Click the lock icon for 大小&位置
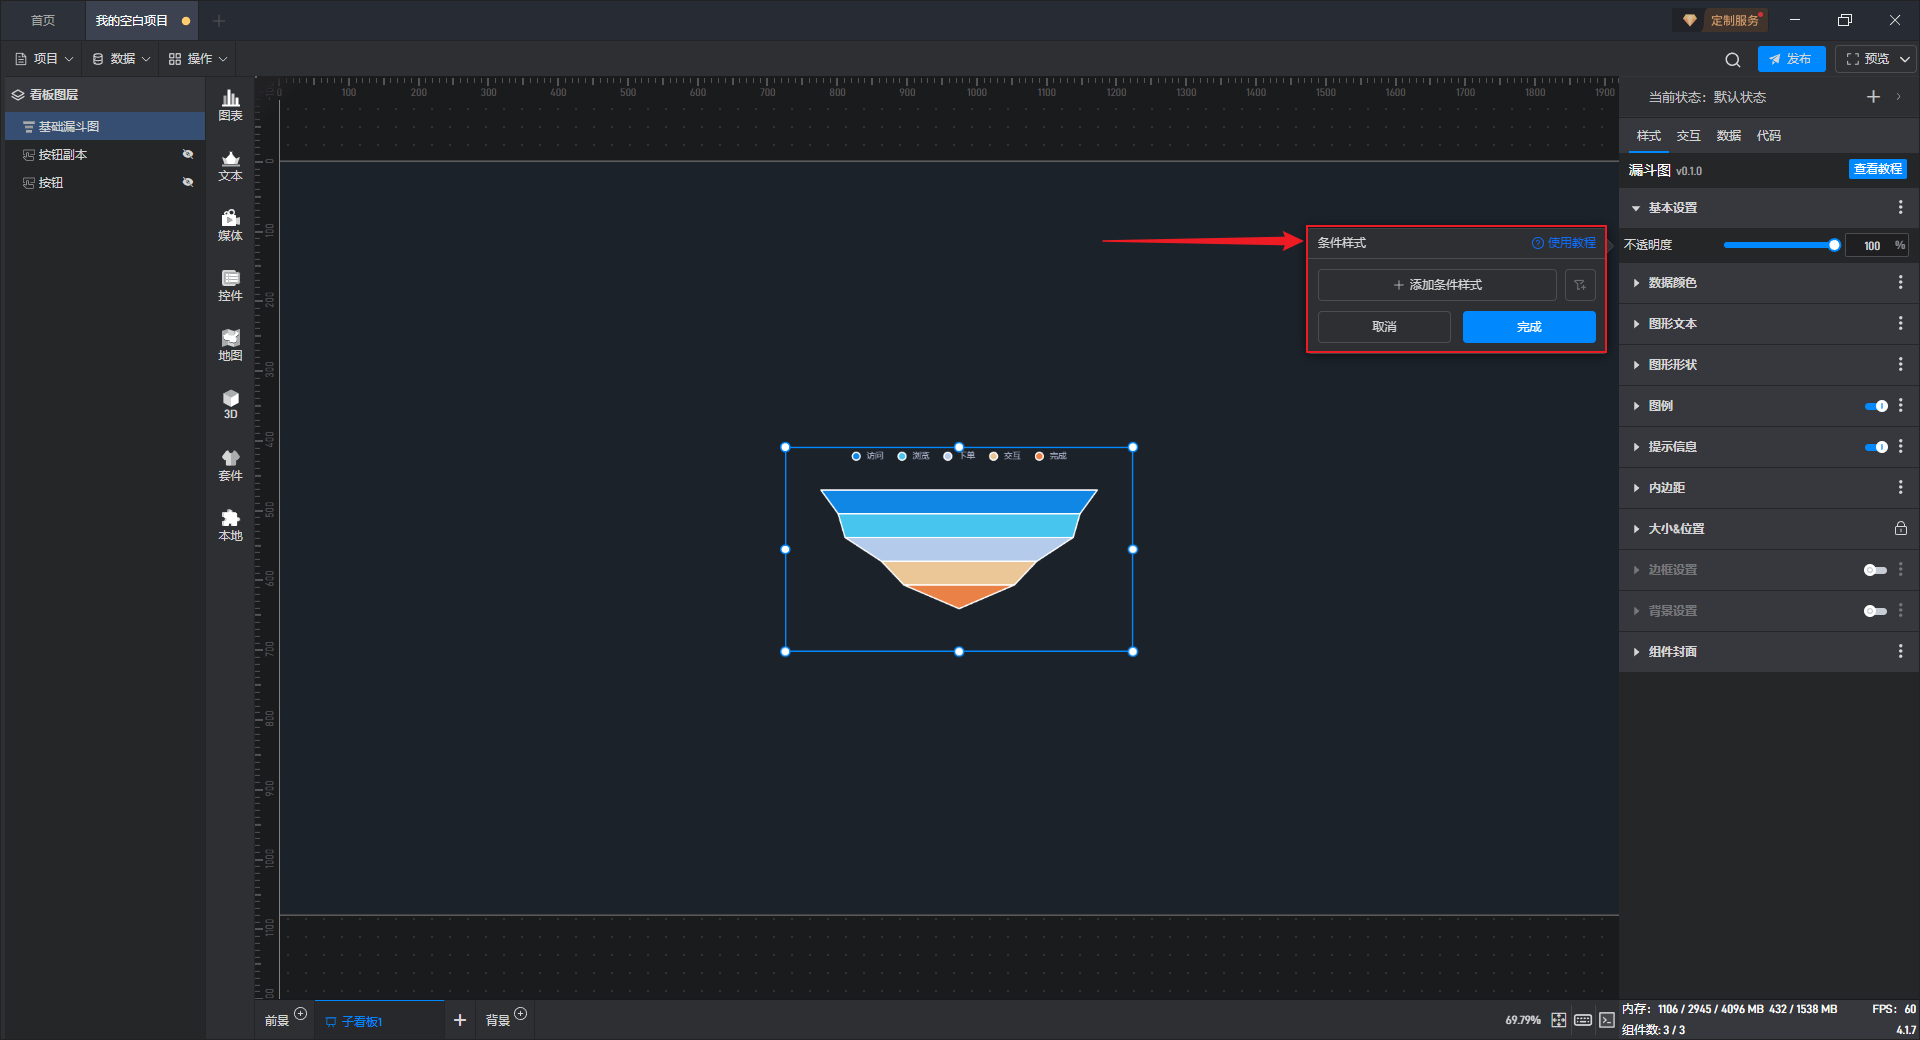This screenshot has height=1040, width=1920. click(1900, 528)
